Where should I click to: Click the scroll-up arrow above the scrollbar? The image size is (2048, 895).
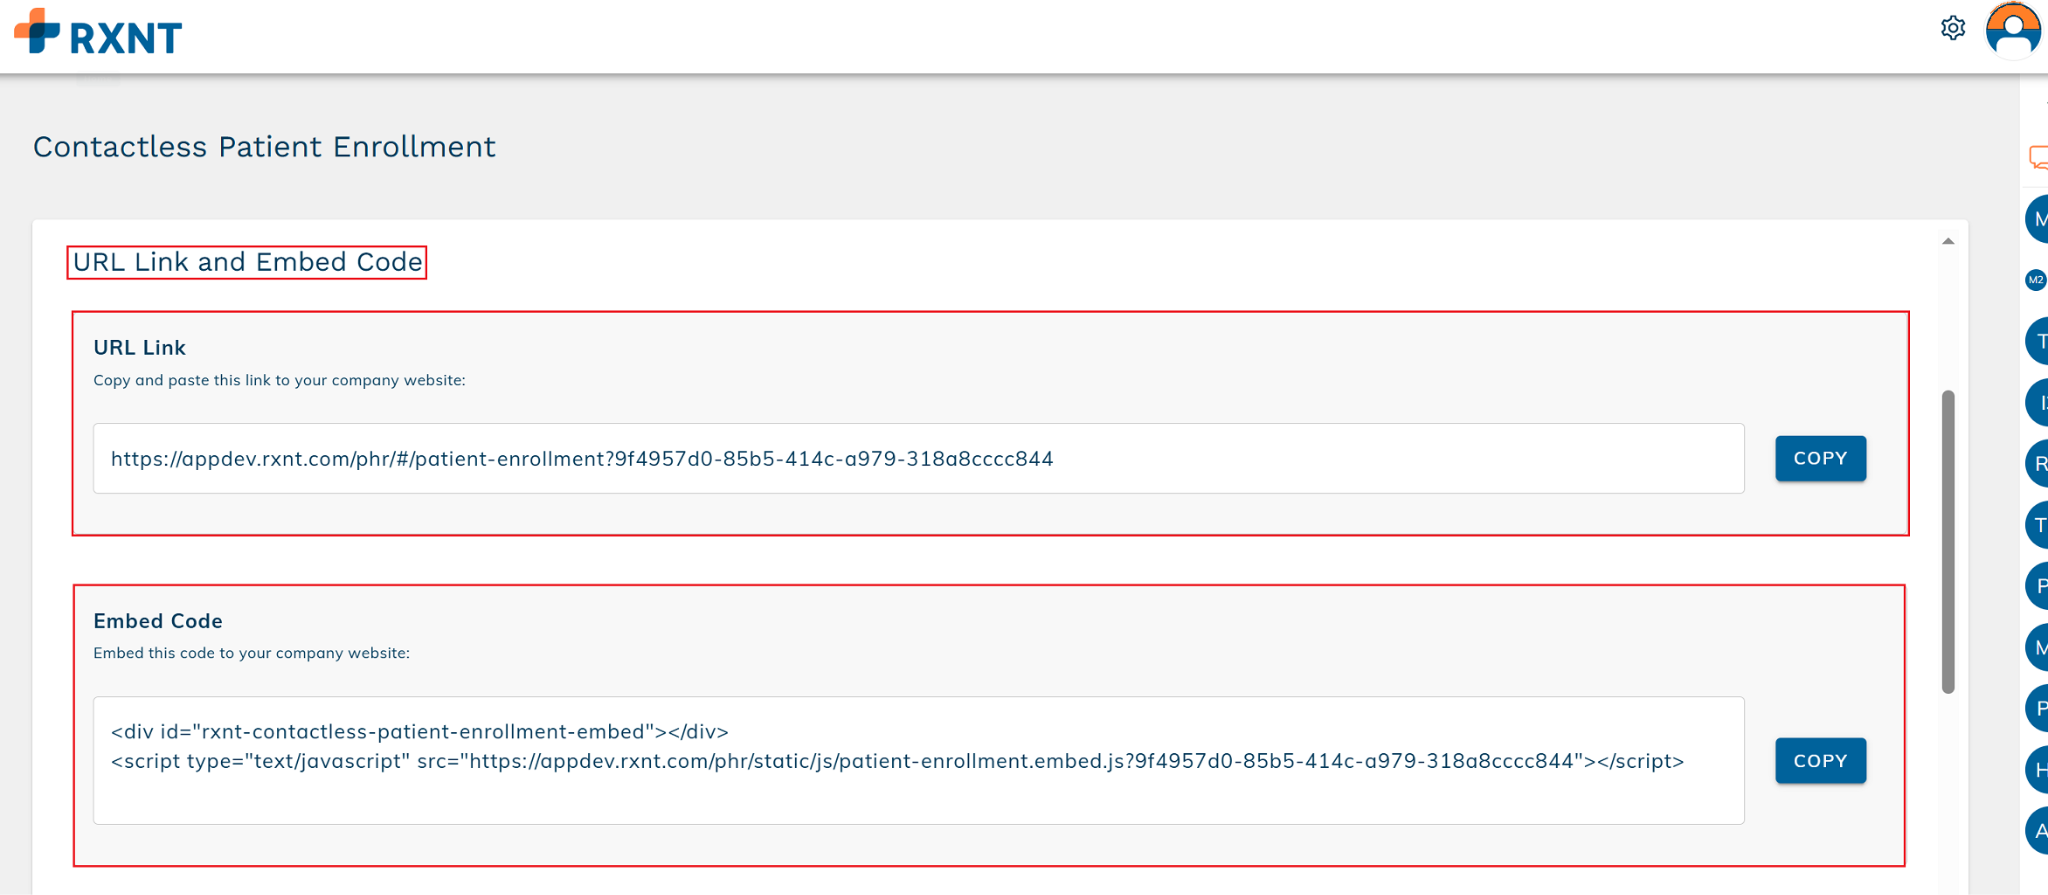pyautogui.click(x=1948, y=241)
